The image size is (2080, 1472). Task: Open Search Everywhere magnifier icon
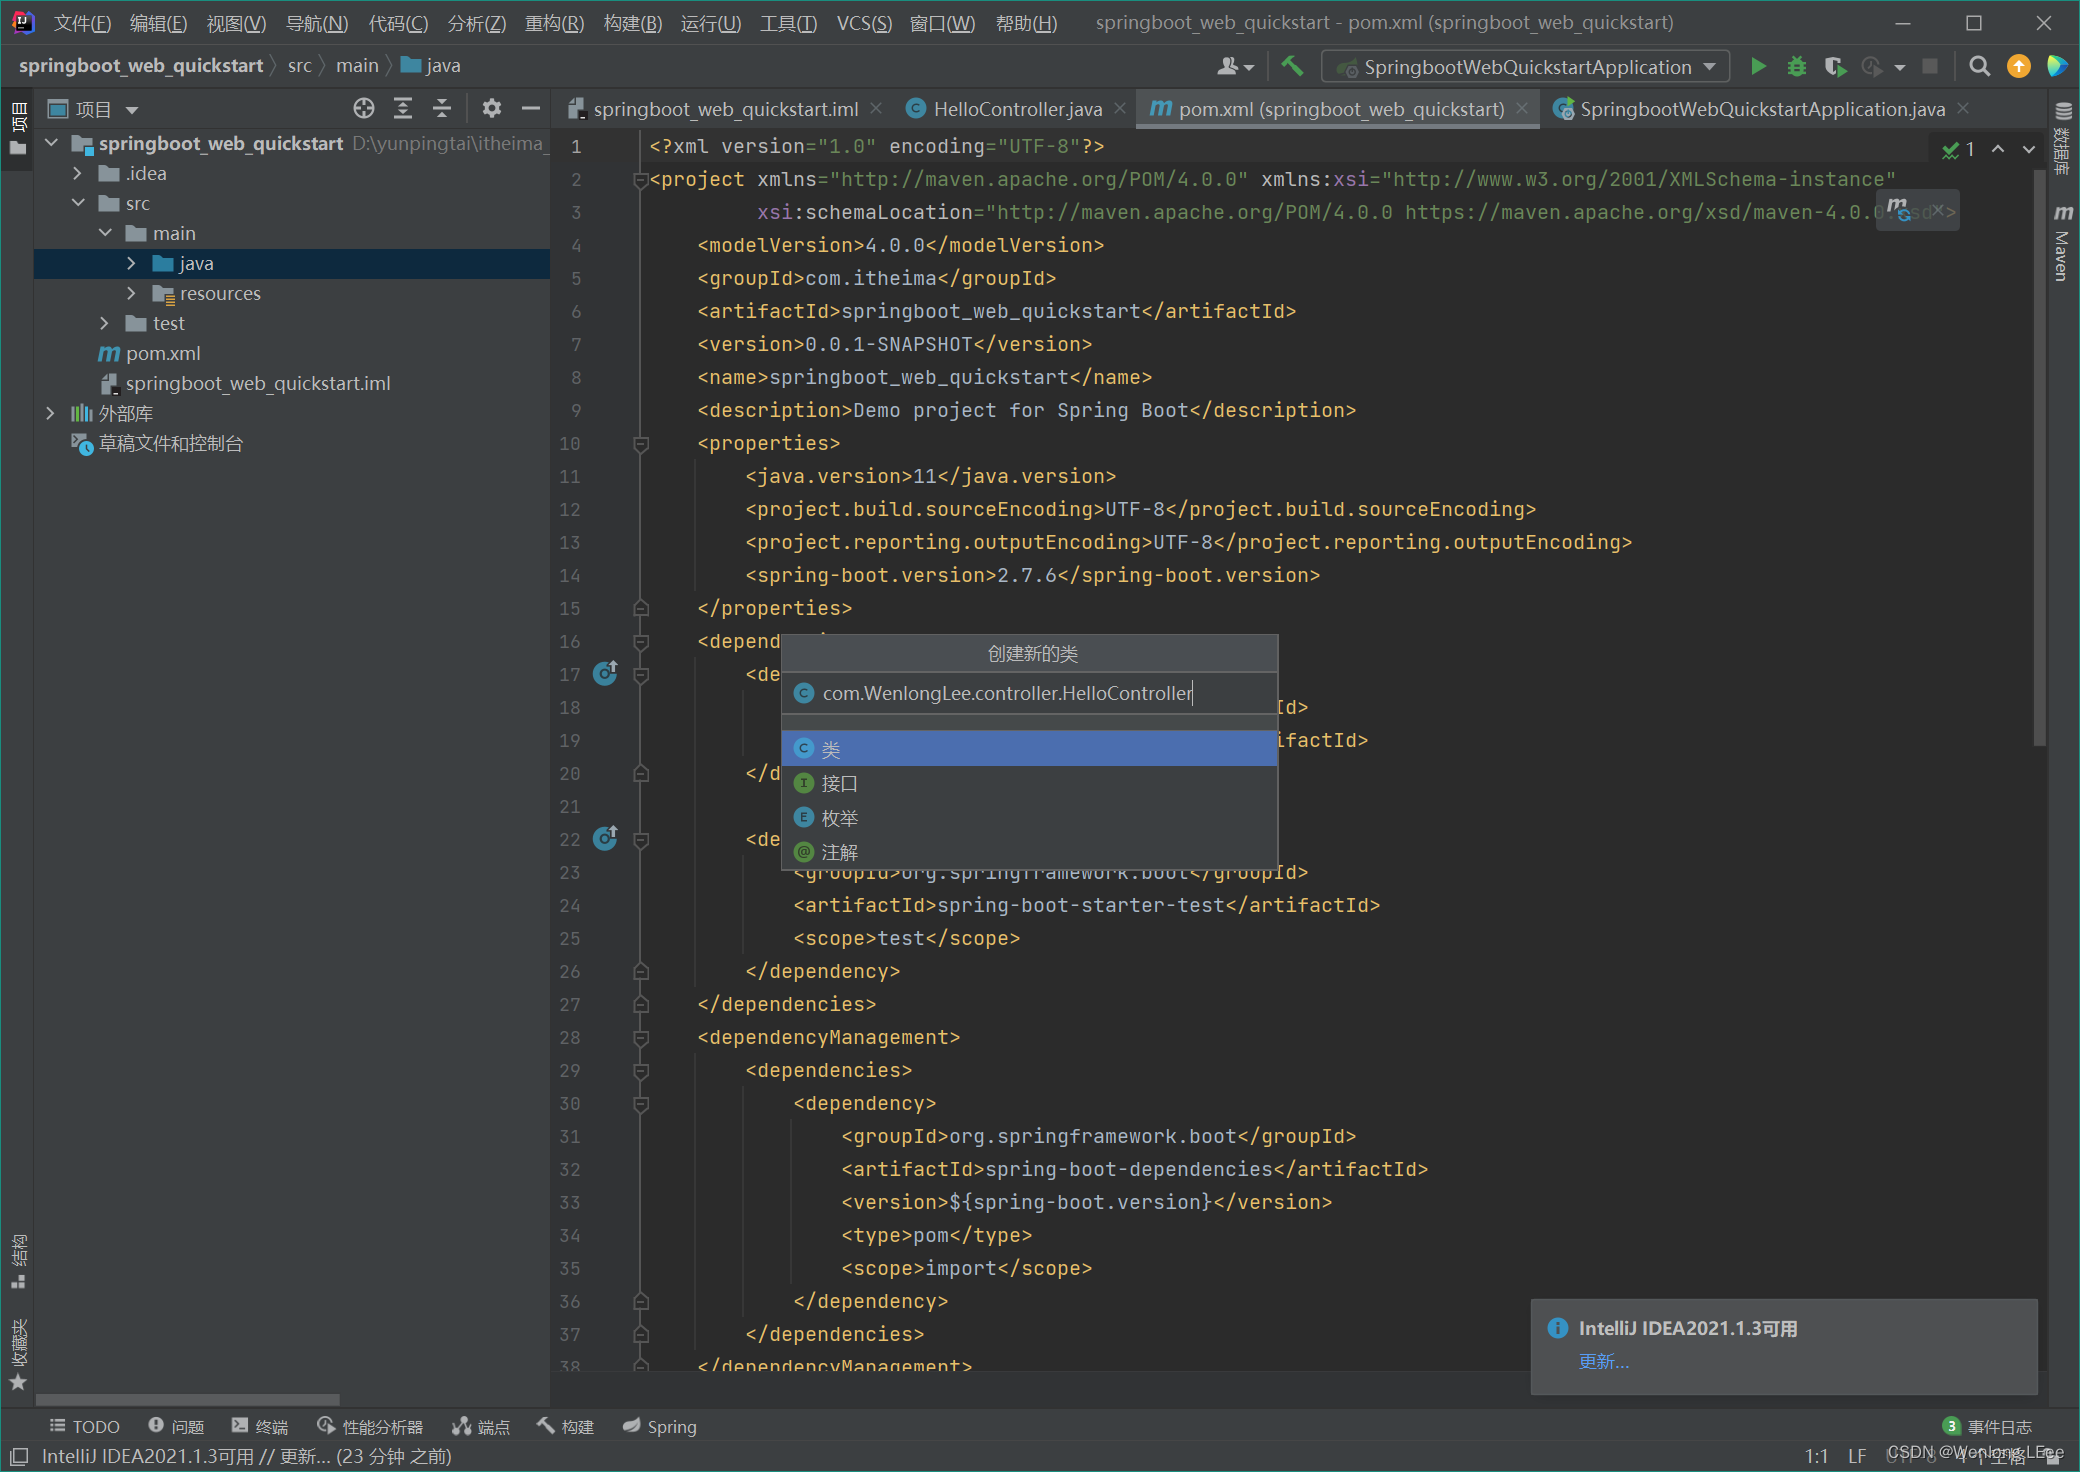(1978, 66)
